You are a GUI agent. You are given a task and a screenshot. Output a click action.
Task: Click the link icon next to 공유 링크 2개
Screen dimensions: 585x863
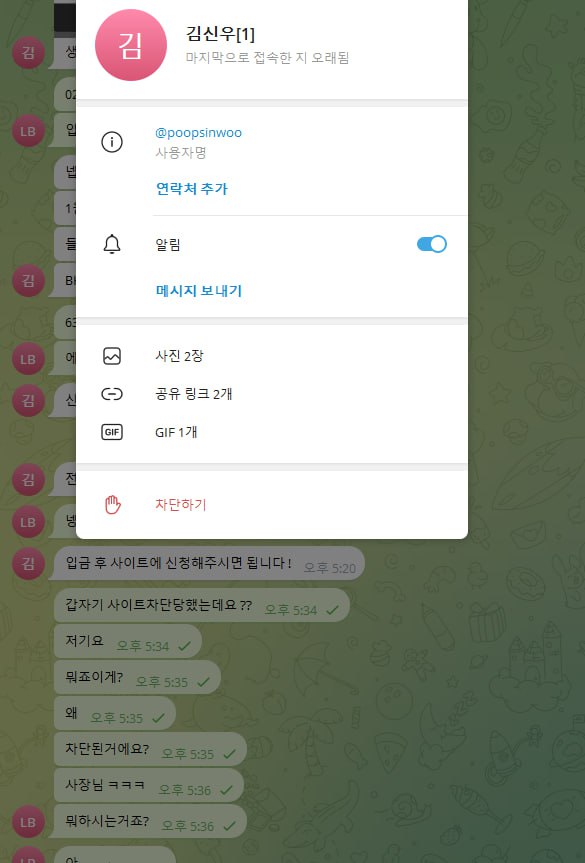[x=112, y=394]
